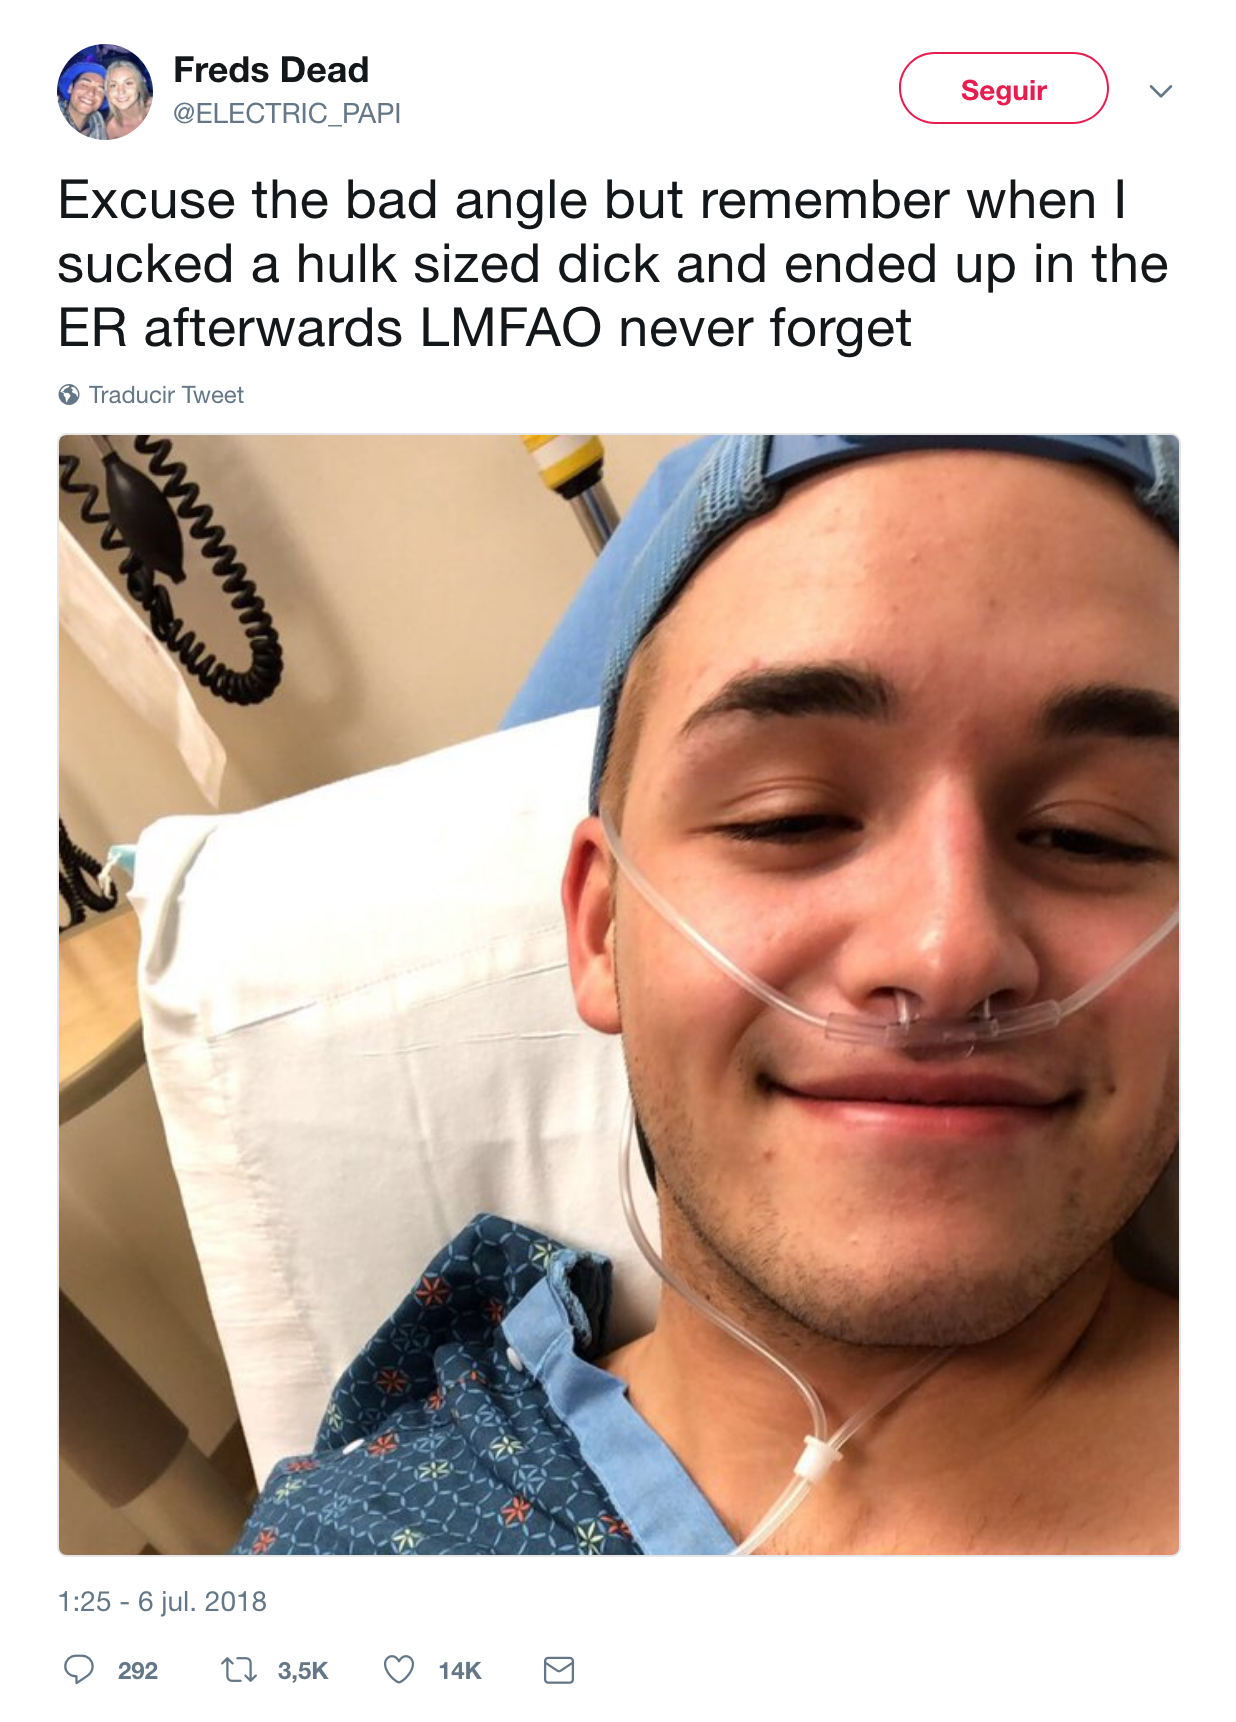
Task: Retweet using the retweet arrows icon
Action: coord(239,1669)
